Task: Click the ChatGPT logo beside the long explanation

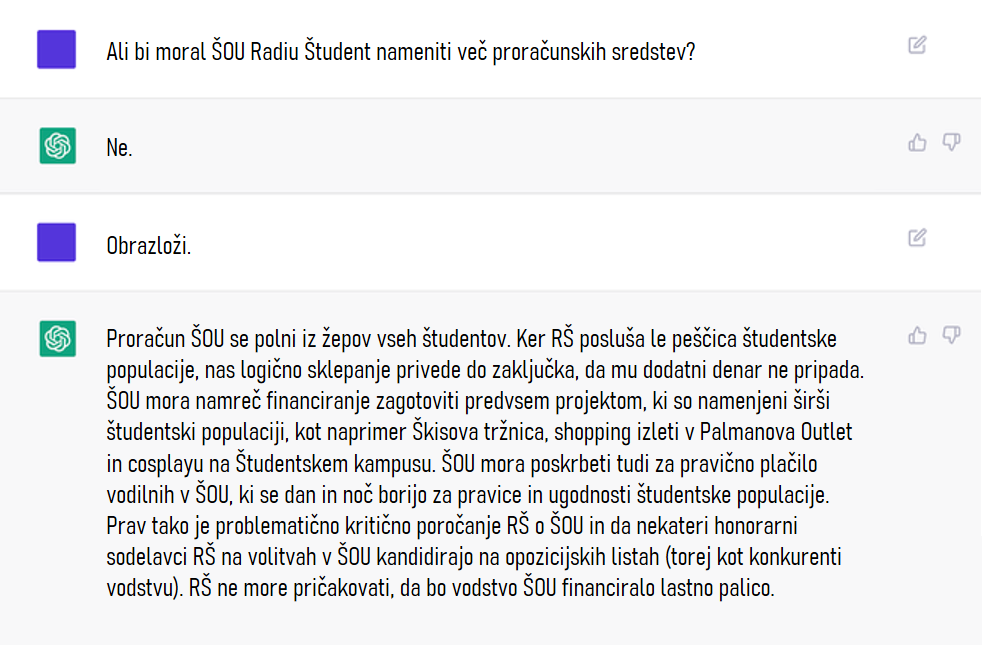Action: [57, 338]
